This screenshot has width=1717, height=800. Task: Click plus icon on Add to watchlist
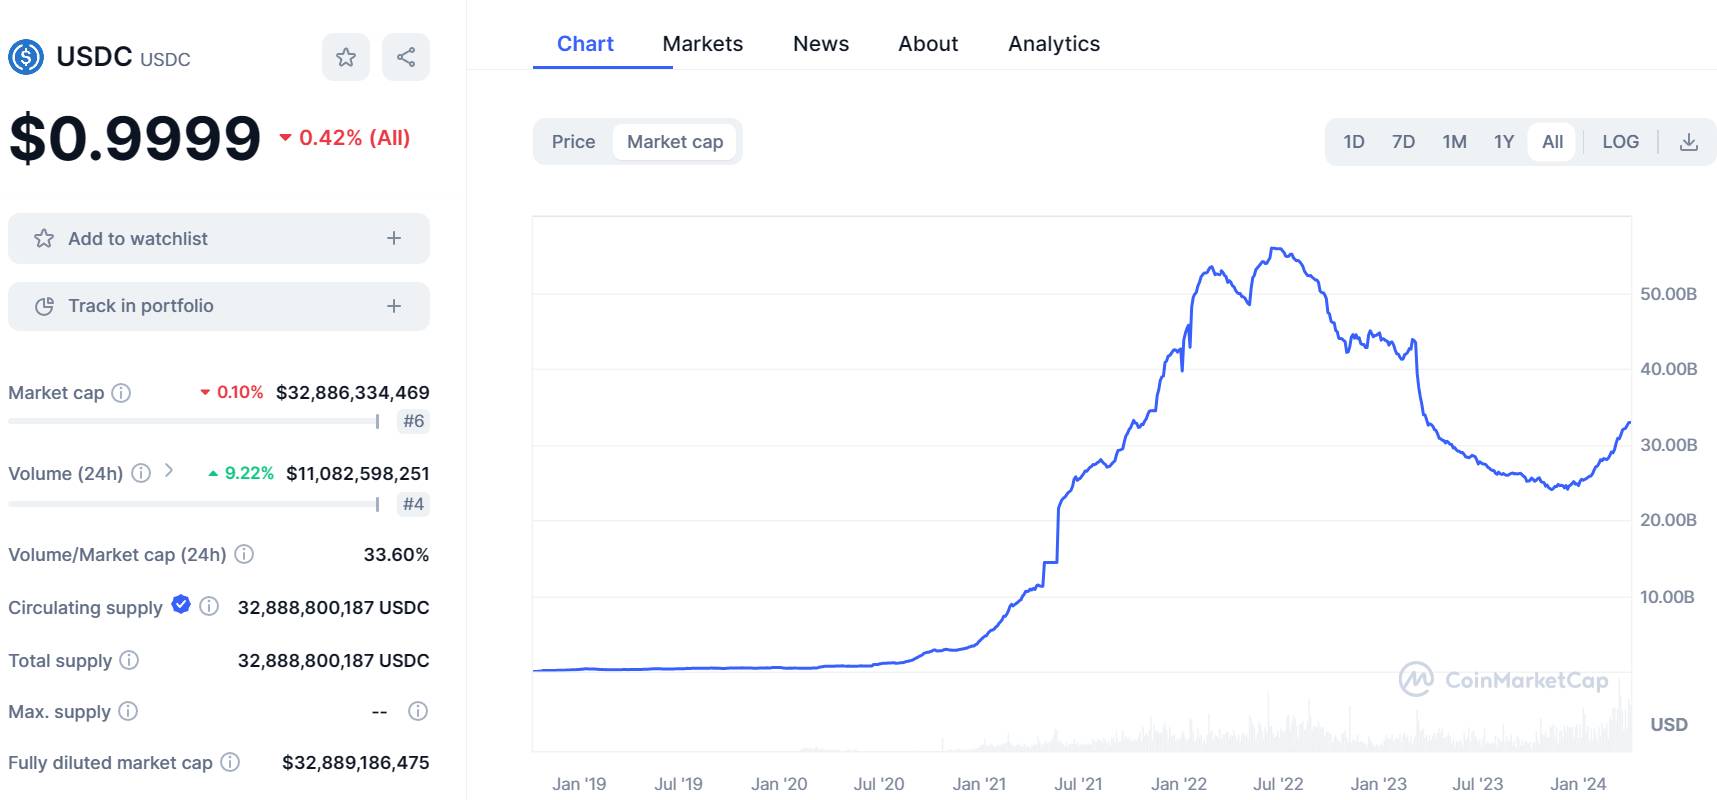coord(394,238)
